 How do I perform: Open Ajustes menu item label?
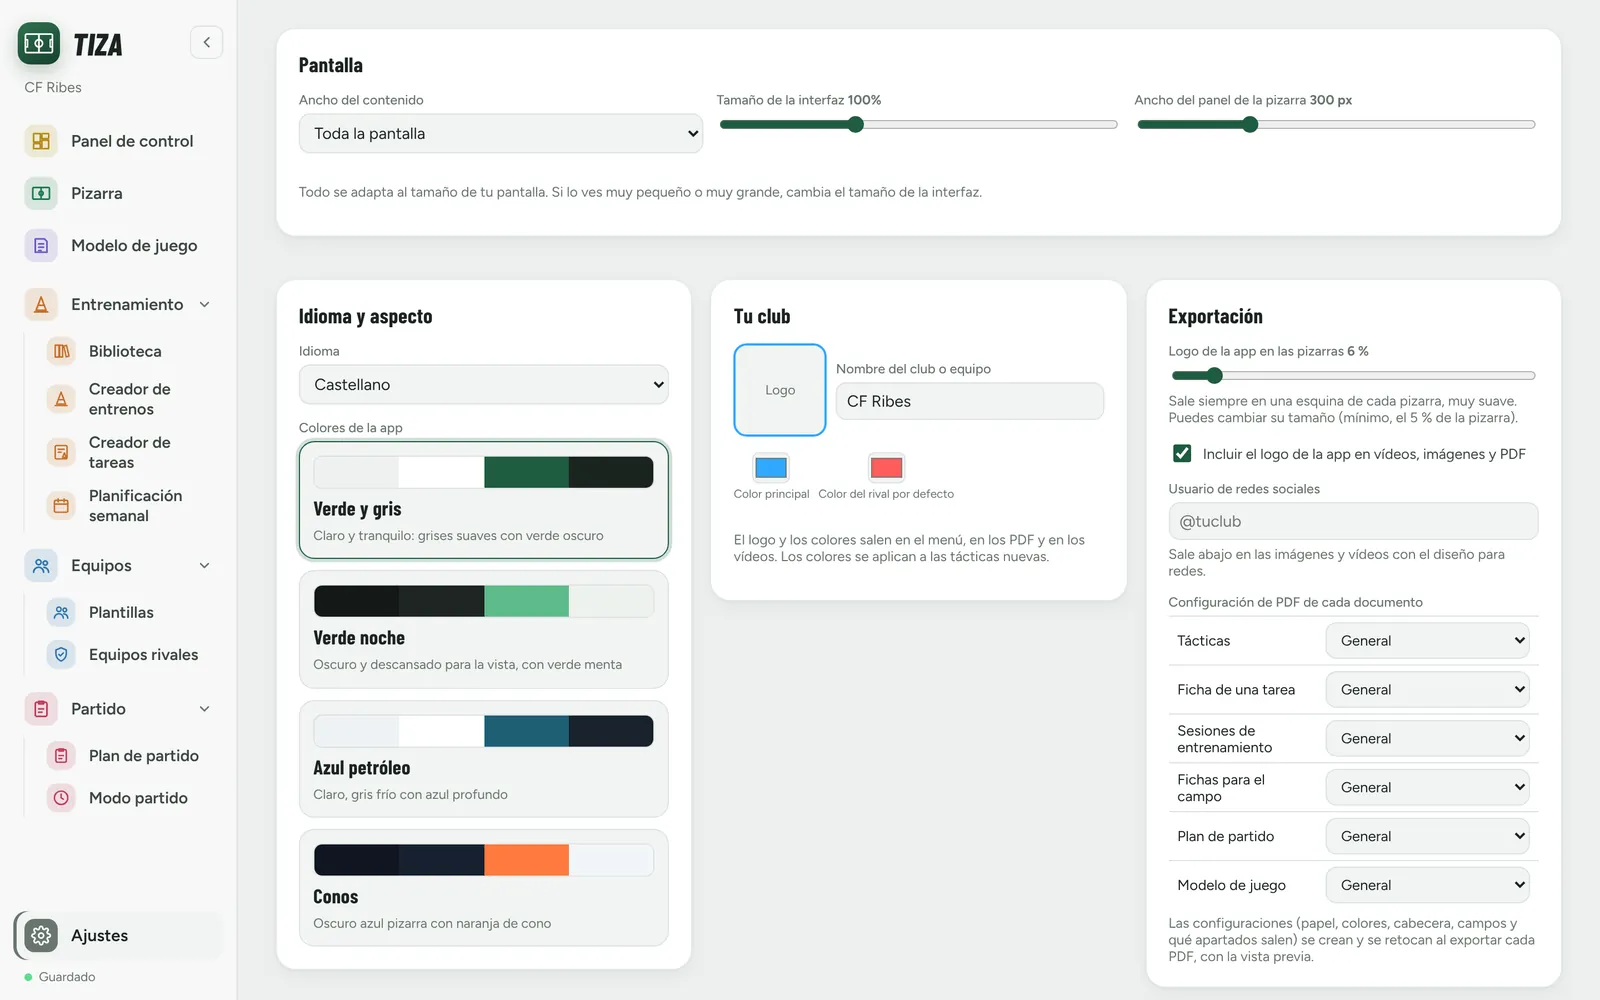click(x=99, y=935)
